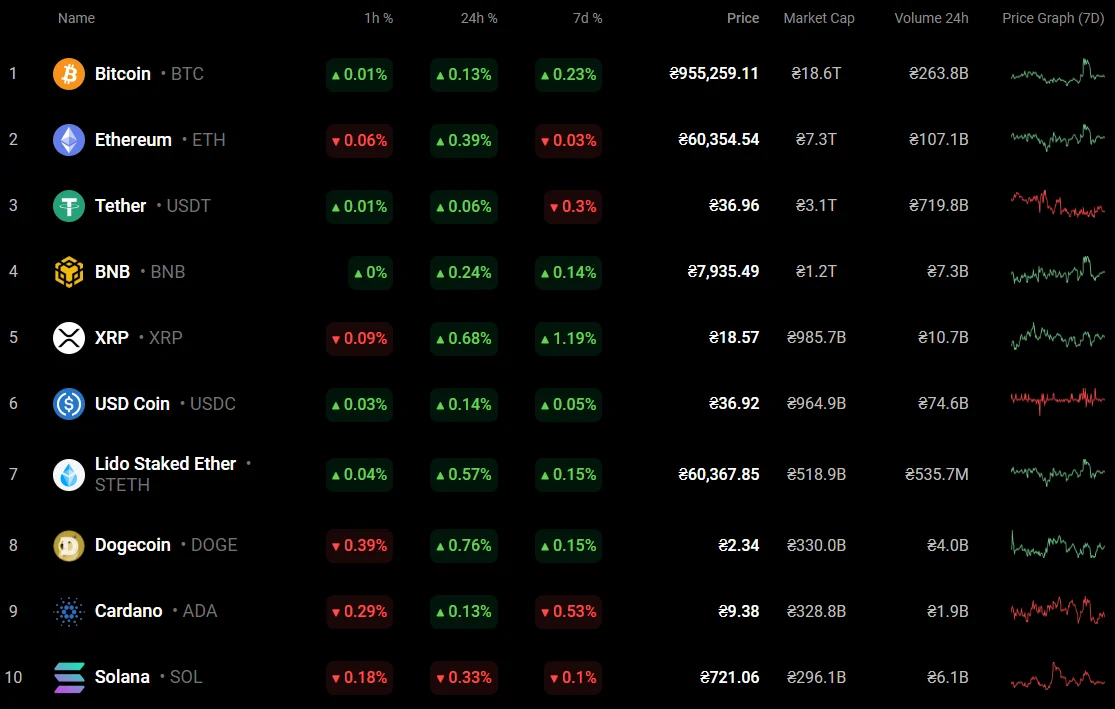Click the Name column header
Image resolution: width=1115 pixels, height=709 pixels.
tap(76, 18)
